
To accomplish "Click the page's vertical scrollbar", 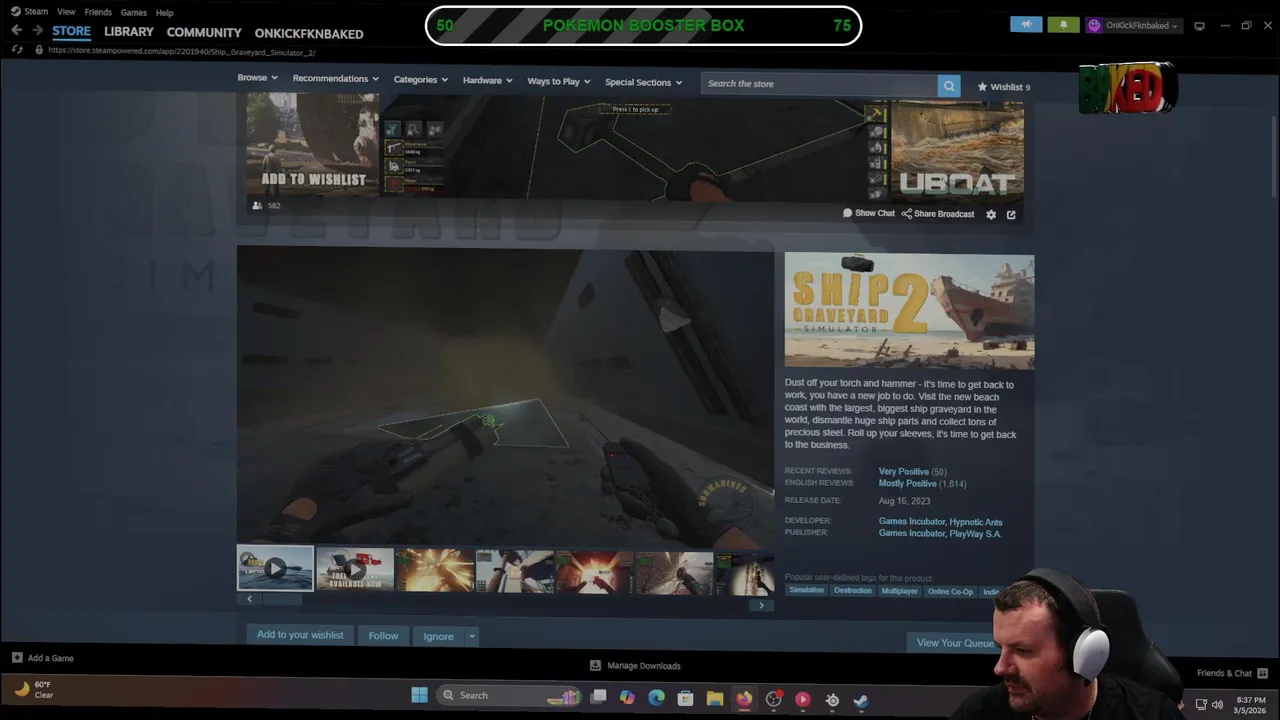I will [1274, 156].
